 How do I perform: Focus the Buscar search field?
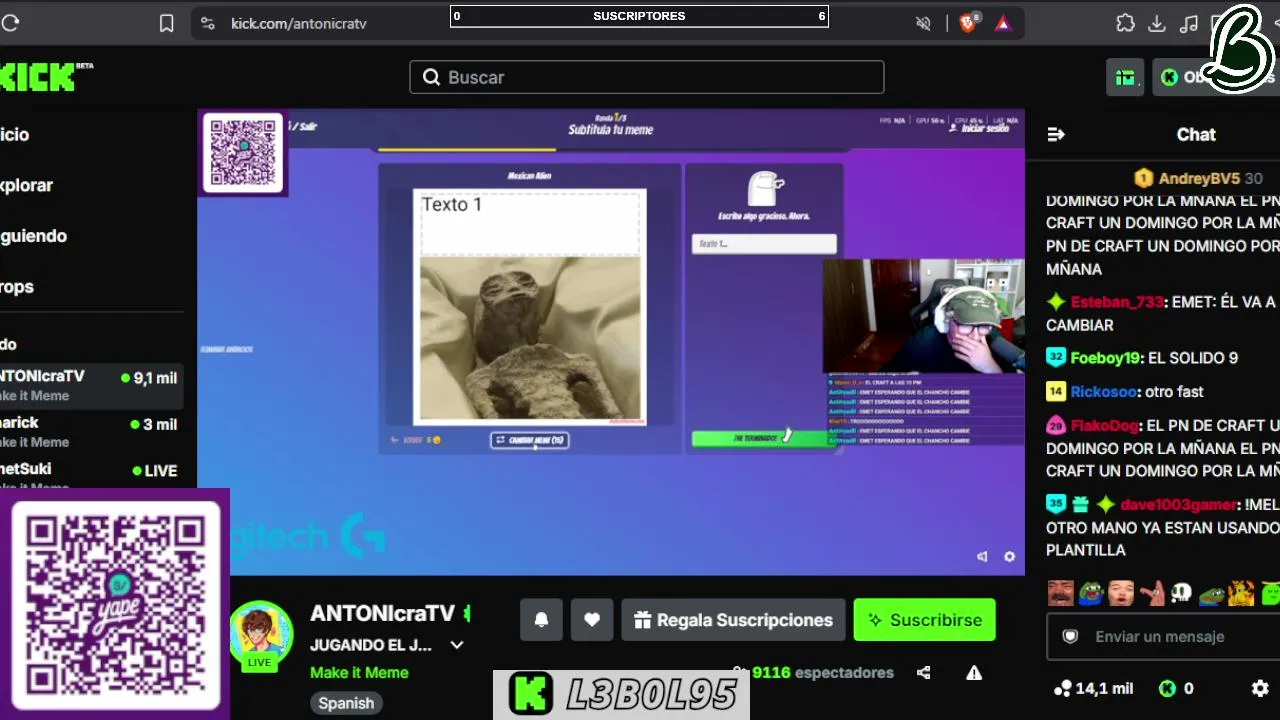(646, 77)
